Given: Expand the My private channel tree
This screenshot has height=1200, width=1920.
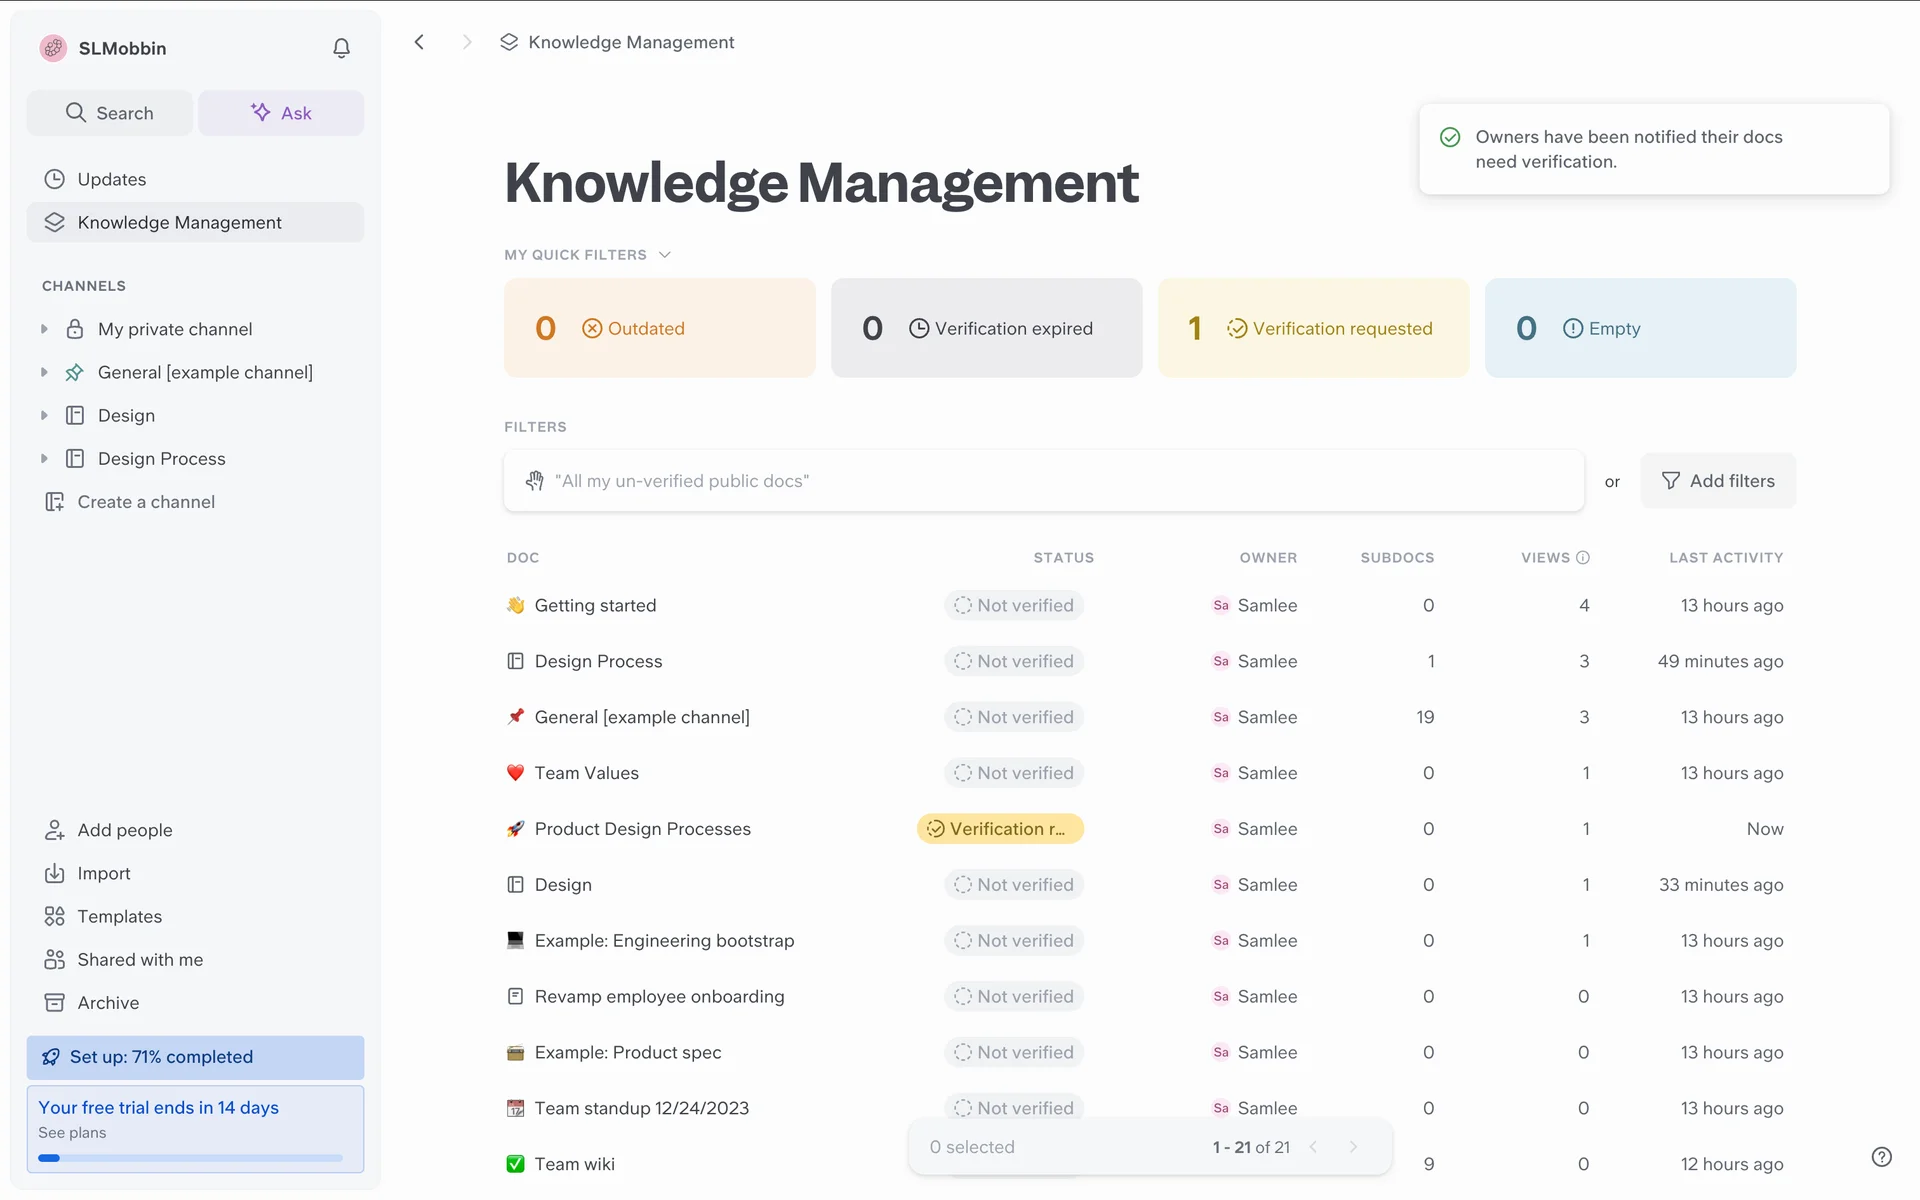Looking at the screenshot, I should pyautogui.click(x=44, y=329).
